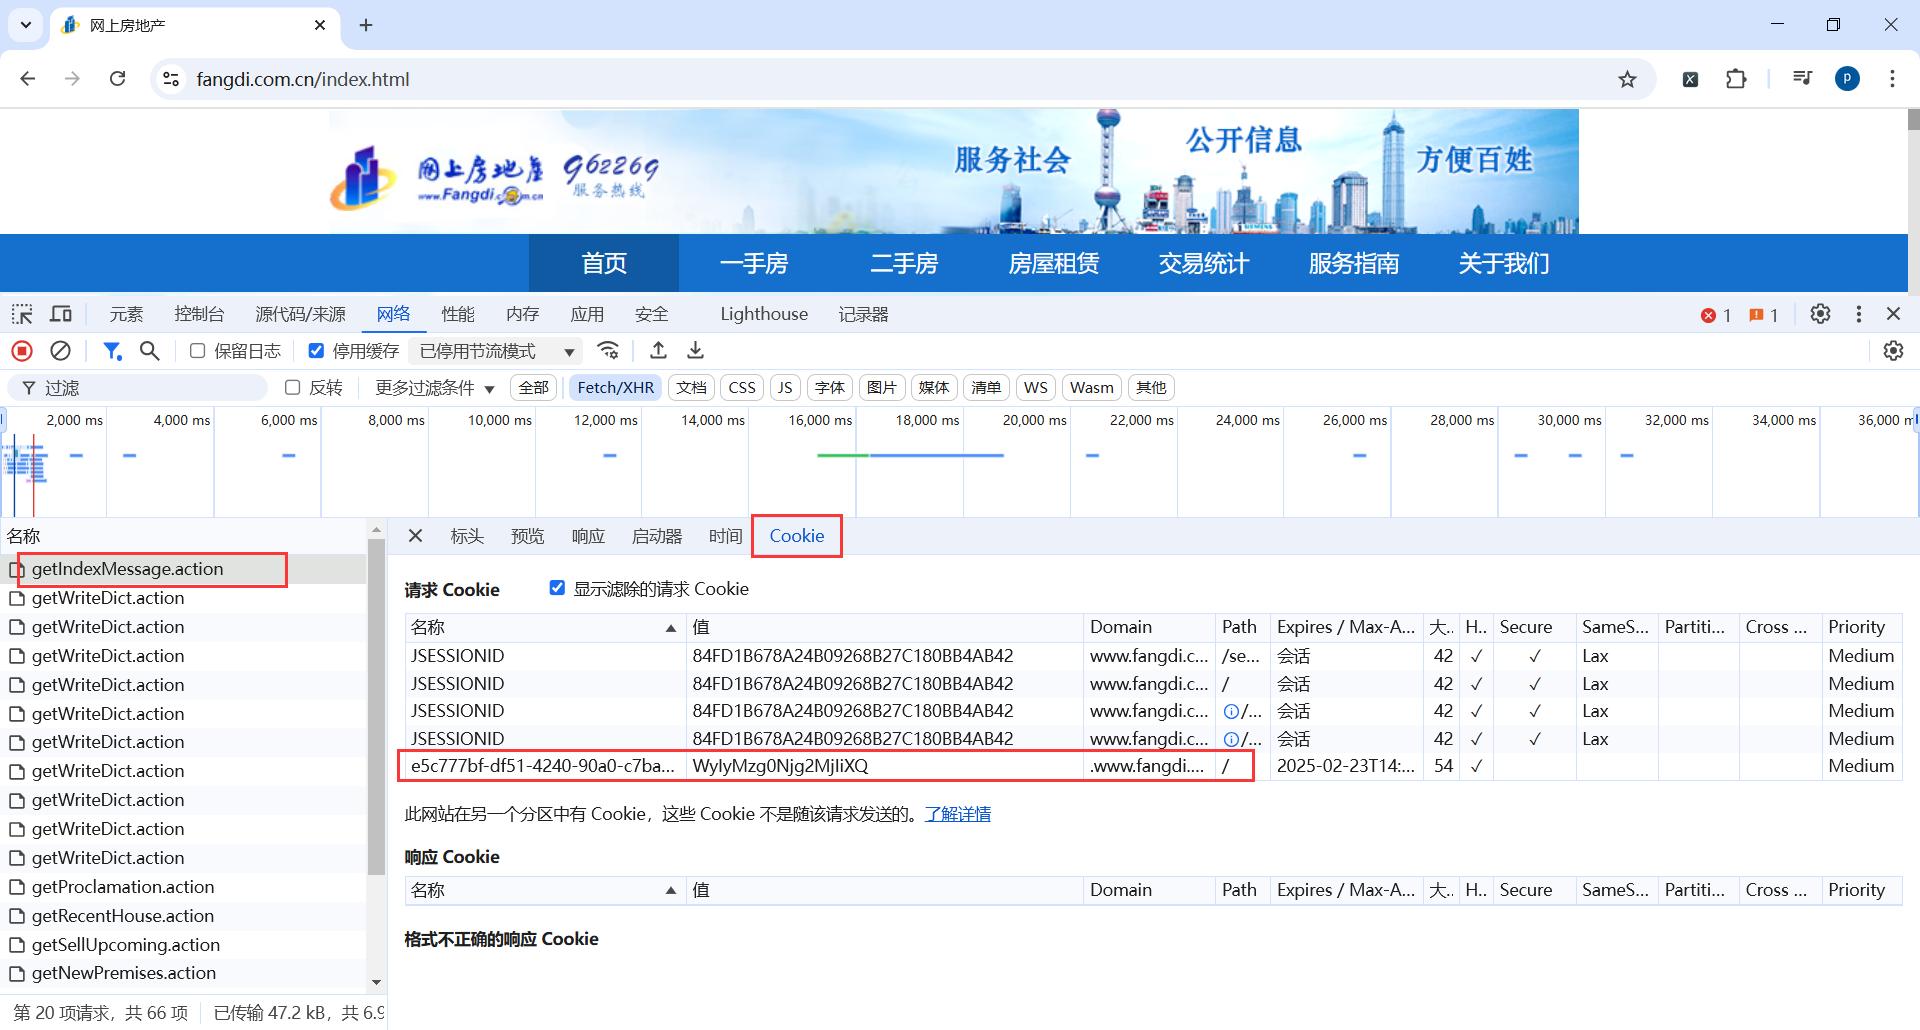Viewport: 1920px width, 1030px height.
Task: Show the 标头 tab of the request
Action: [x=467, y=536]
